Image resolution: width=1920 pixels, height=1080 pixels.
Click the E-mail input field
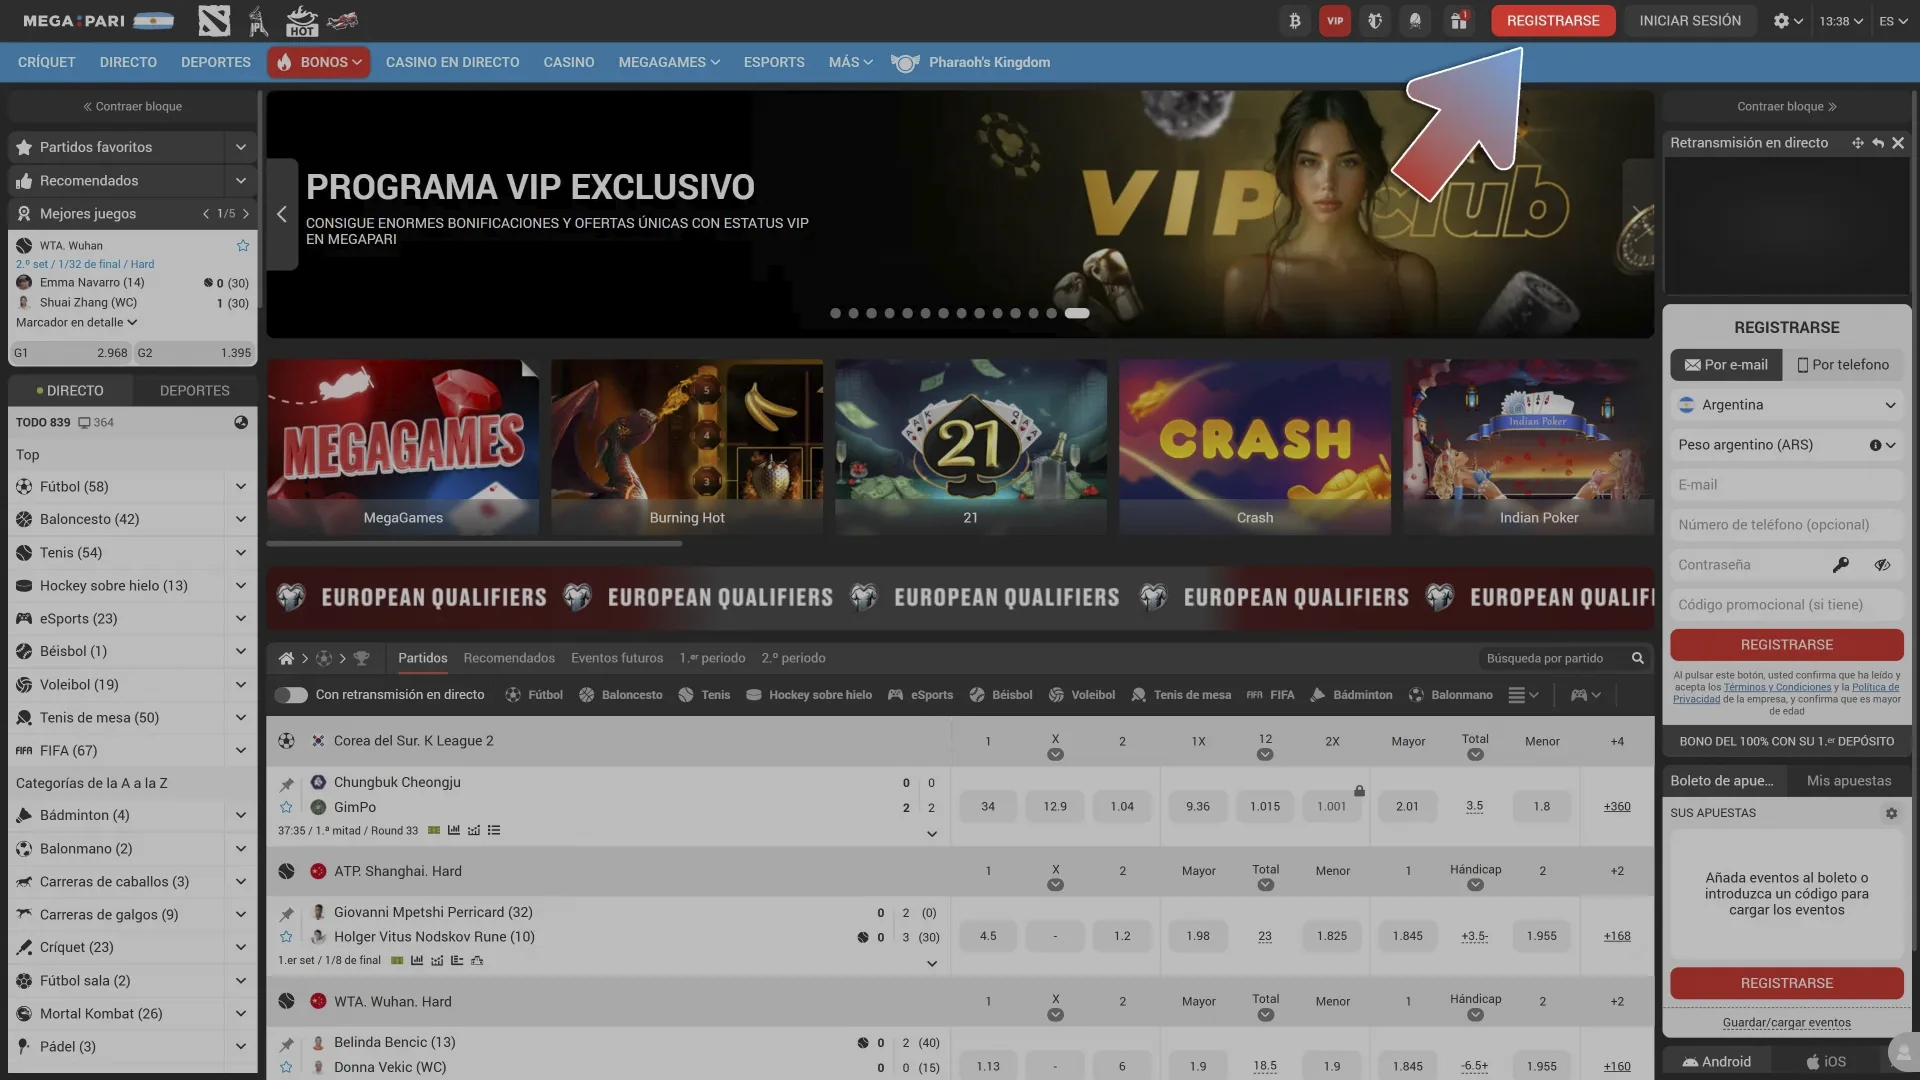pos(1786,485)
